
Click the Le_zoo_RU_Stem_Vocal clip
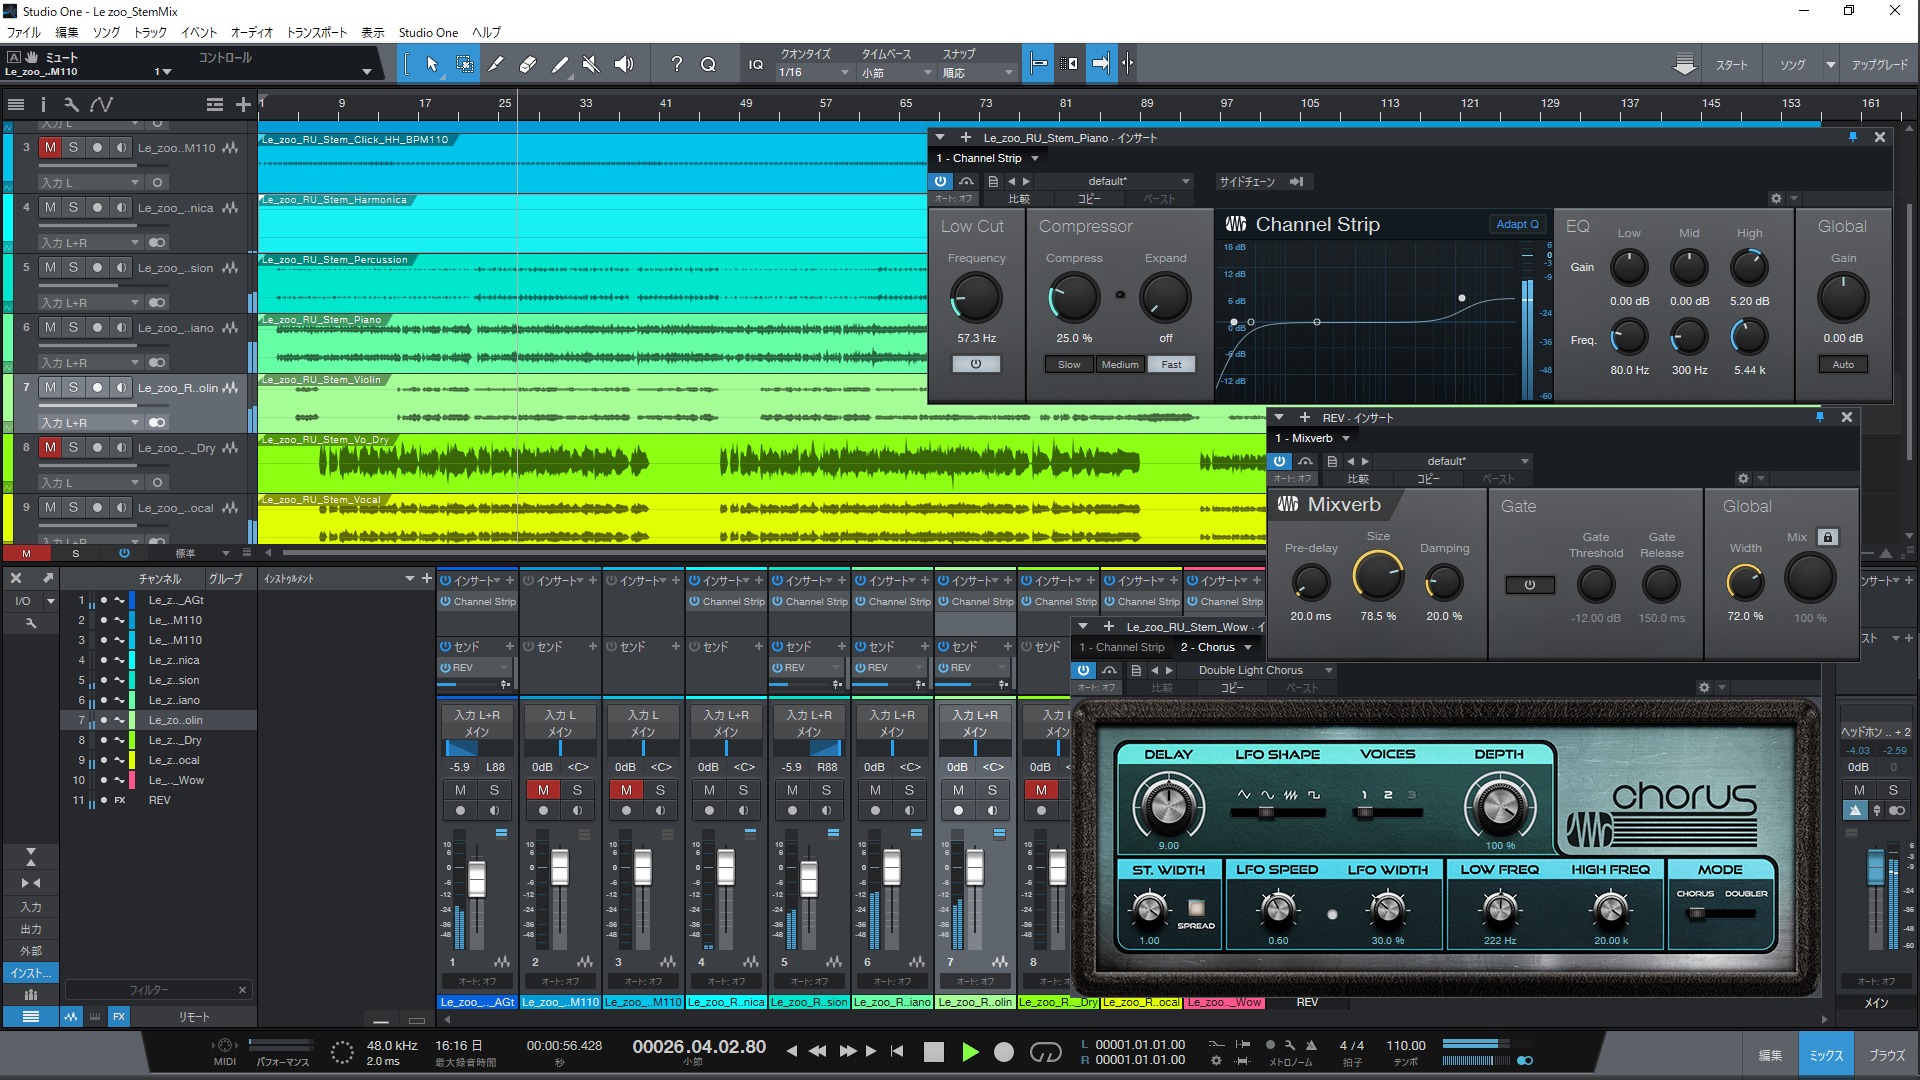click(760, 519)
